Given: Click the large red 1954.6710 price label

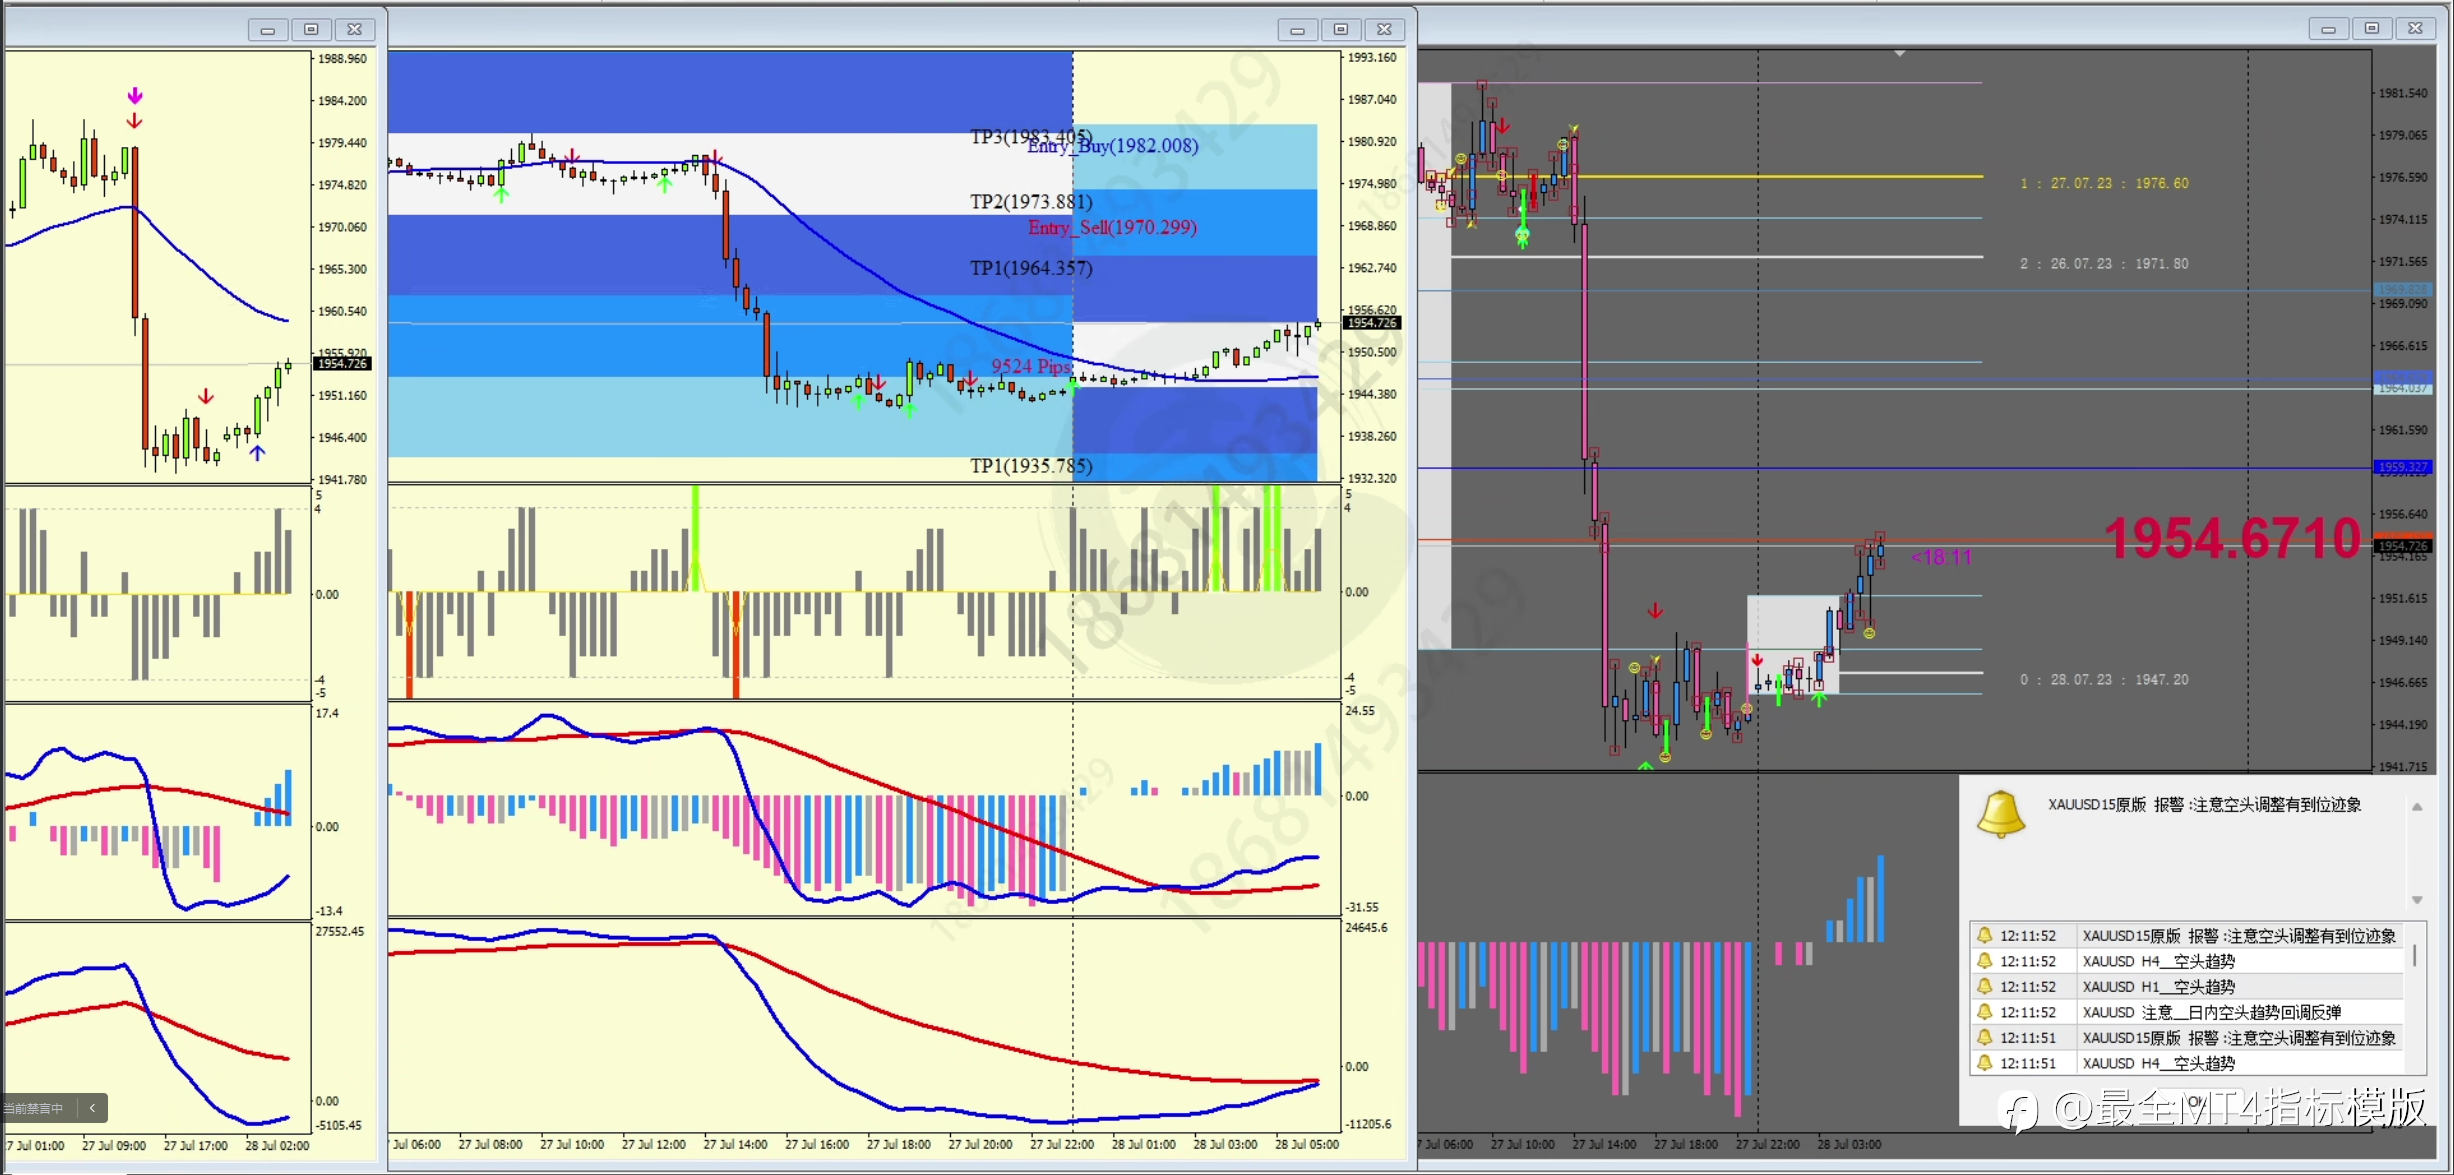Looking at the screenshot, I should [2232, 538].
